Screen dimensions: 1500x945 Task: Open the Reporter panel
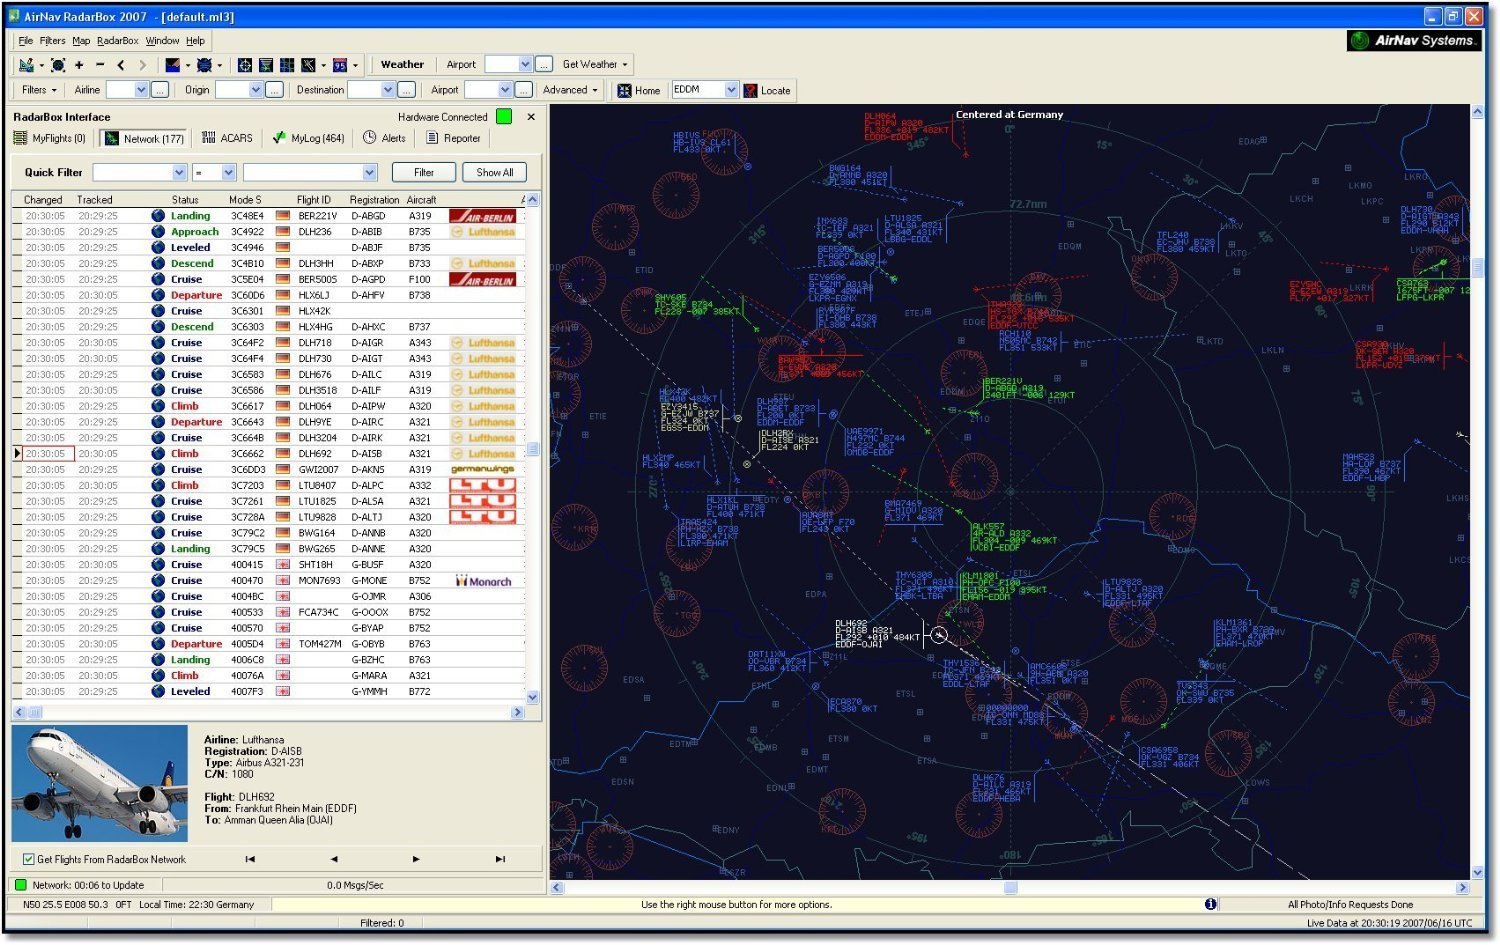[453, 138]
